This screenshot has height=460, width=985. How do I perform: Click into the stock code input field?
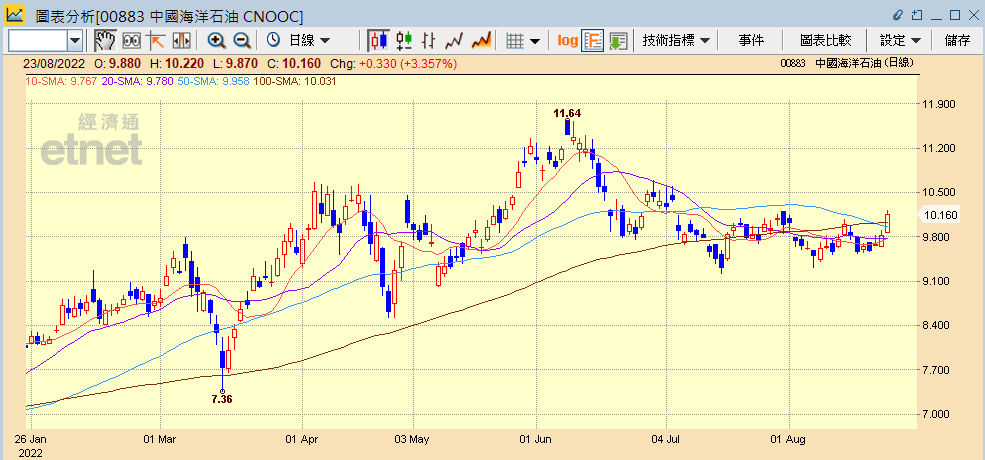38,41
